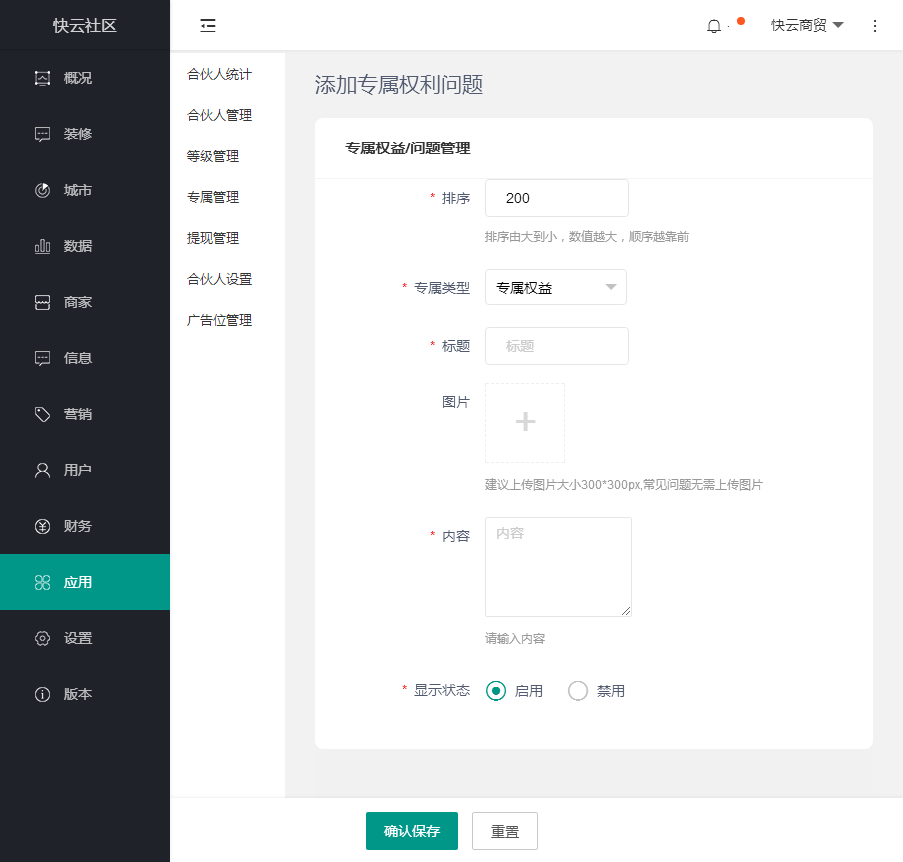Image resolution: width=903 pixels, height=862 pixels.
Task: Click the three-dot more options icon
Action: pyautogui.click(x=875, y=26)
